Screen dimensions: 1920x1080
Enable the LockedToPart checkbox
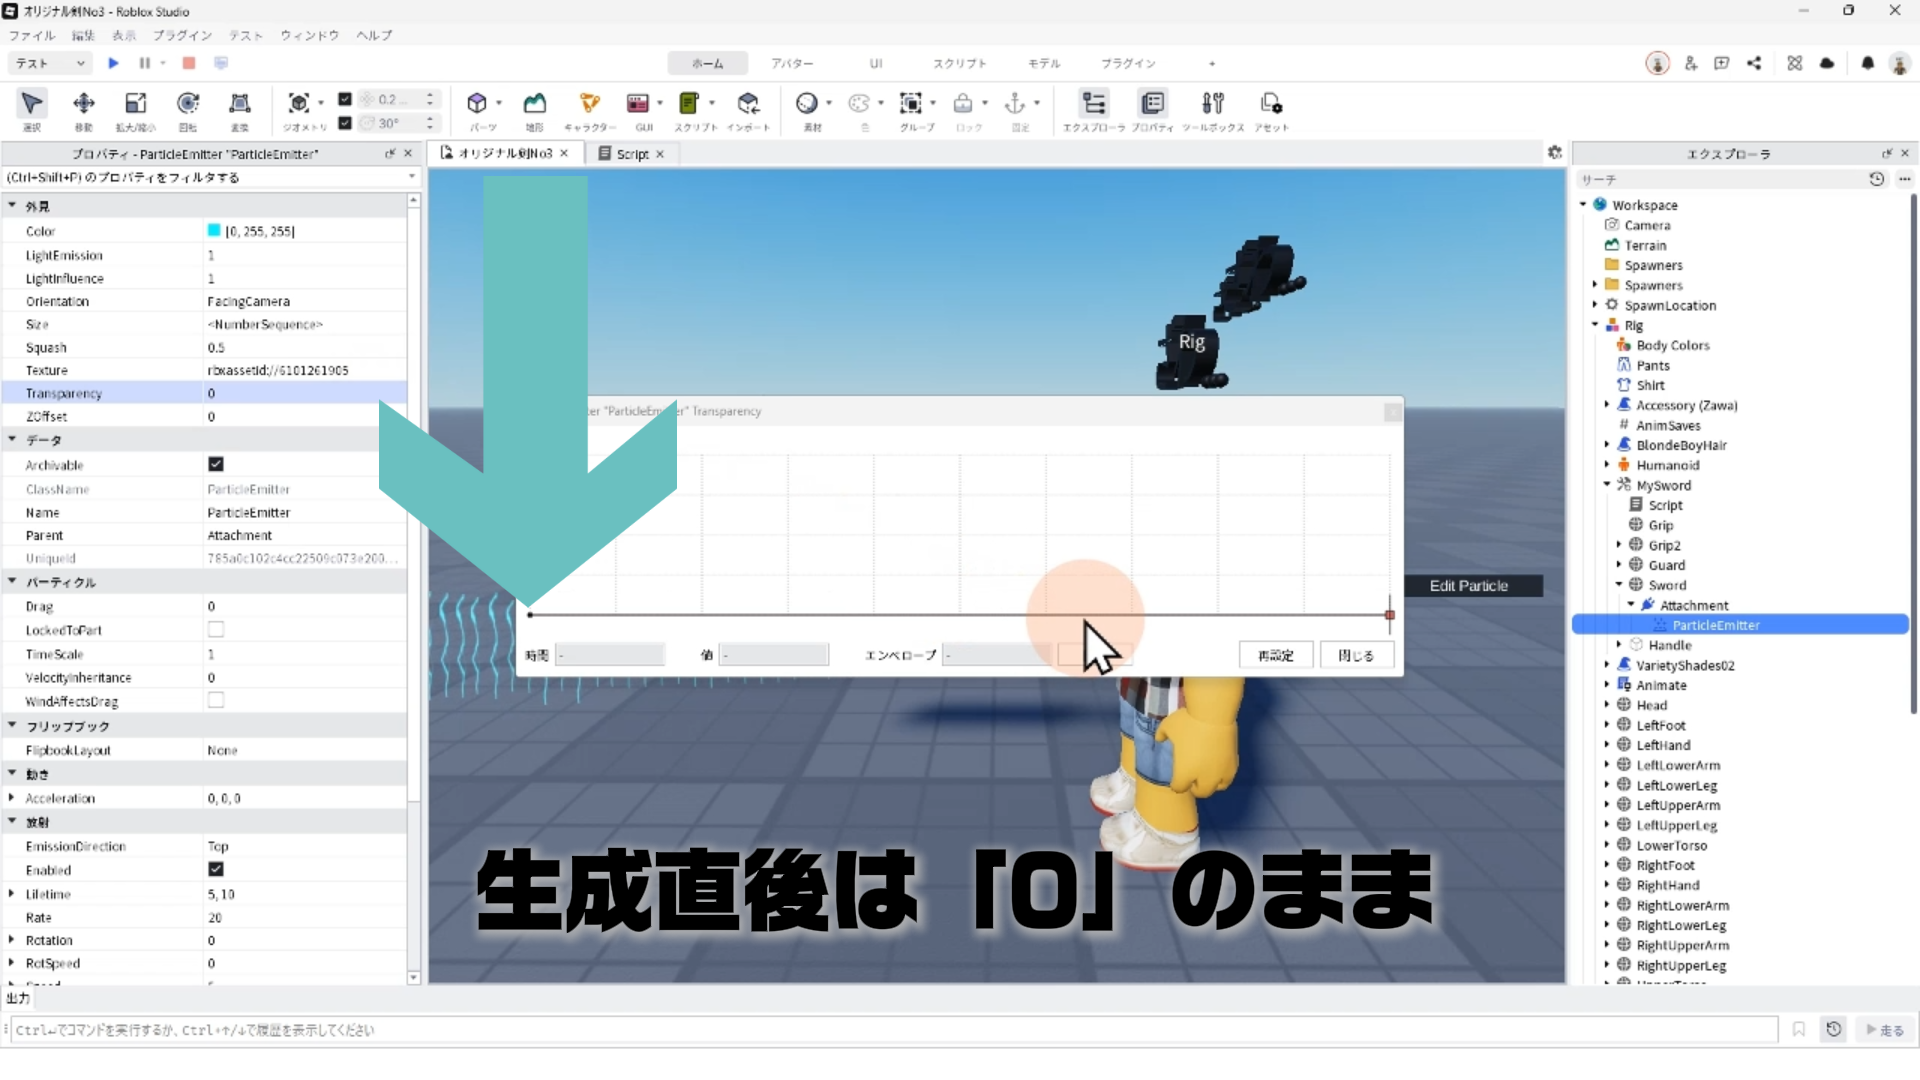pyautogui.click(x=216, y=629)
